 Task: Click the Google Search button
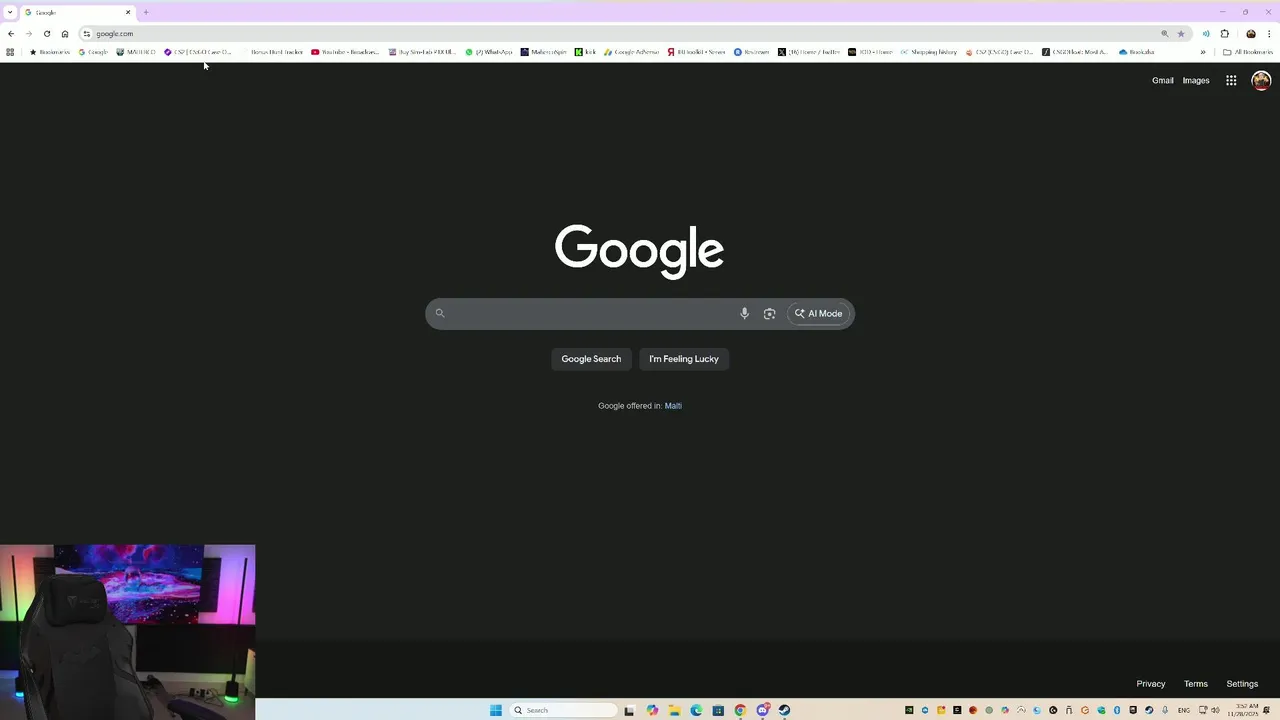pos(591,359)
